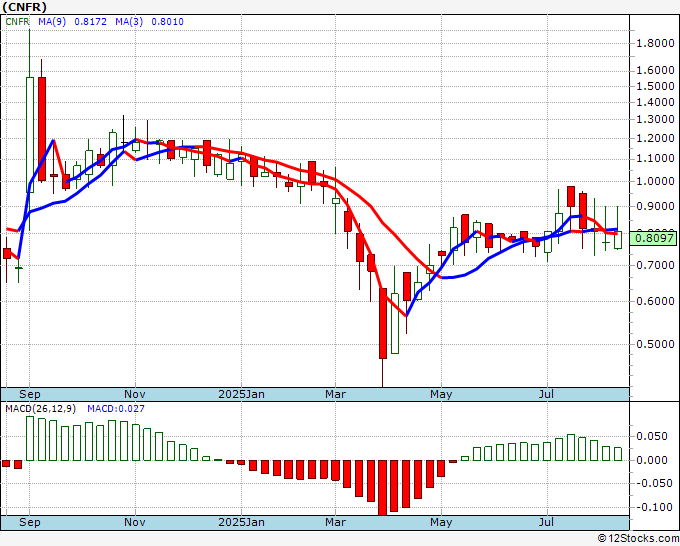
Task: Click the 1.2000 price axis label
Action: (655, 139)
